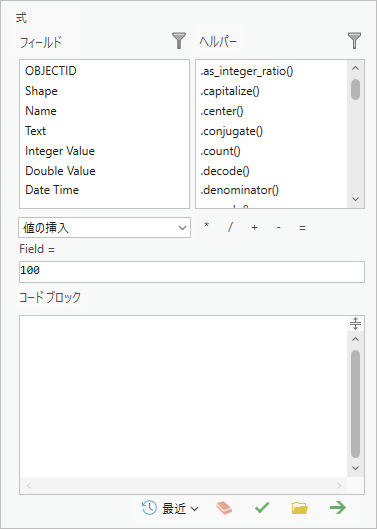Click the helpers list scroll down arrow

pos(355,199)
